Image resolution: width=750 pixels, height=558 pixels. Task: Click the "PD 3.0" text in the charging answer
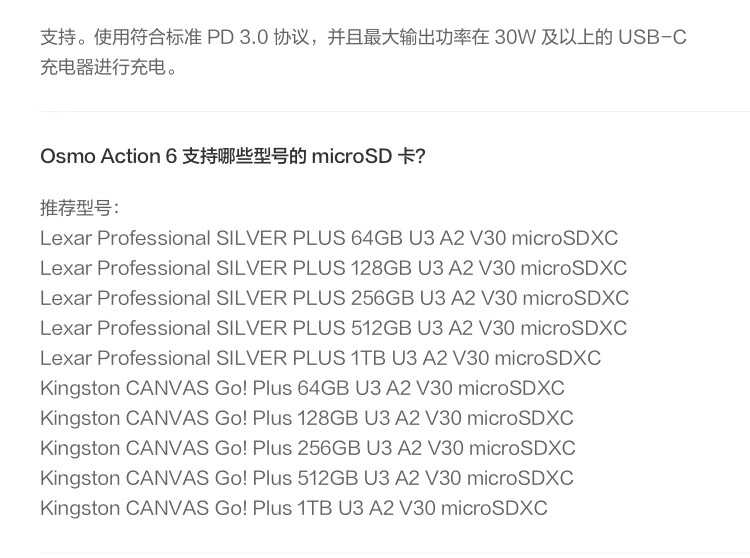click(237, 39)
